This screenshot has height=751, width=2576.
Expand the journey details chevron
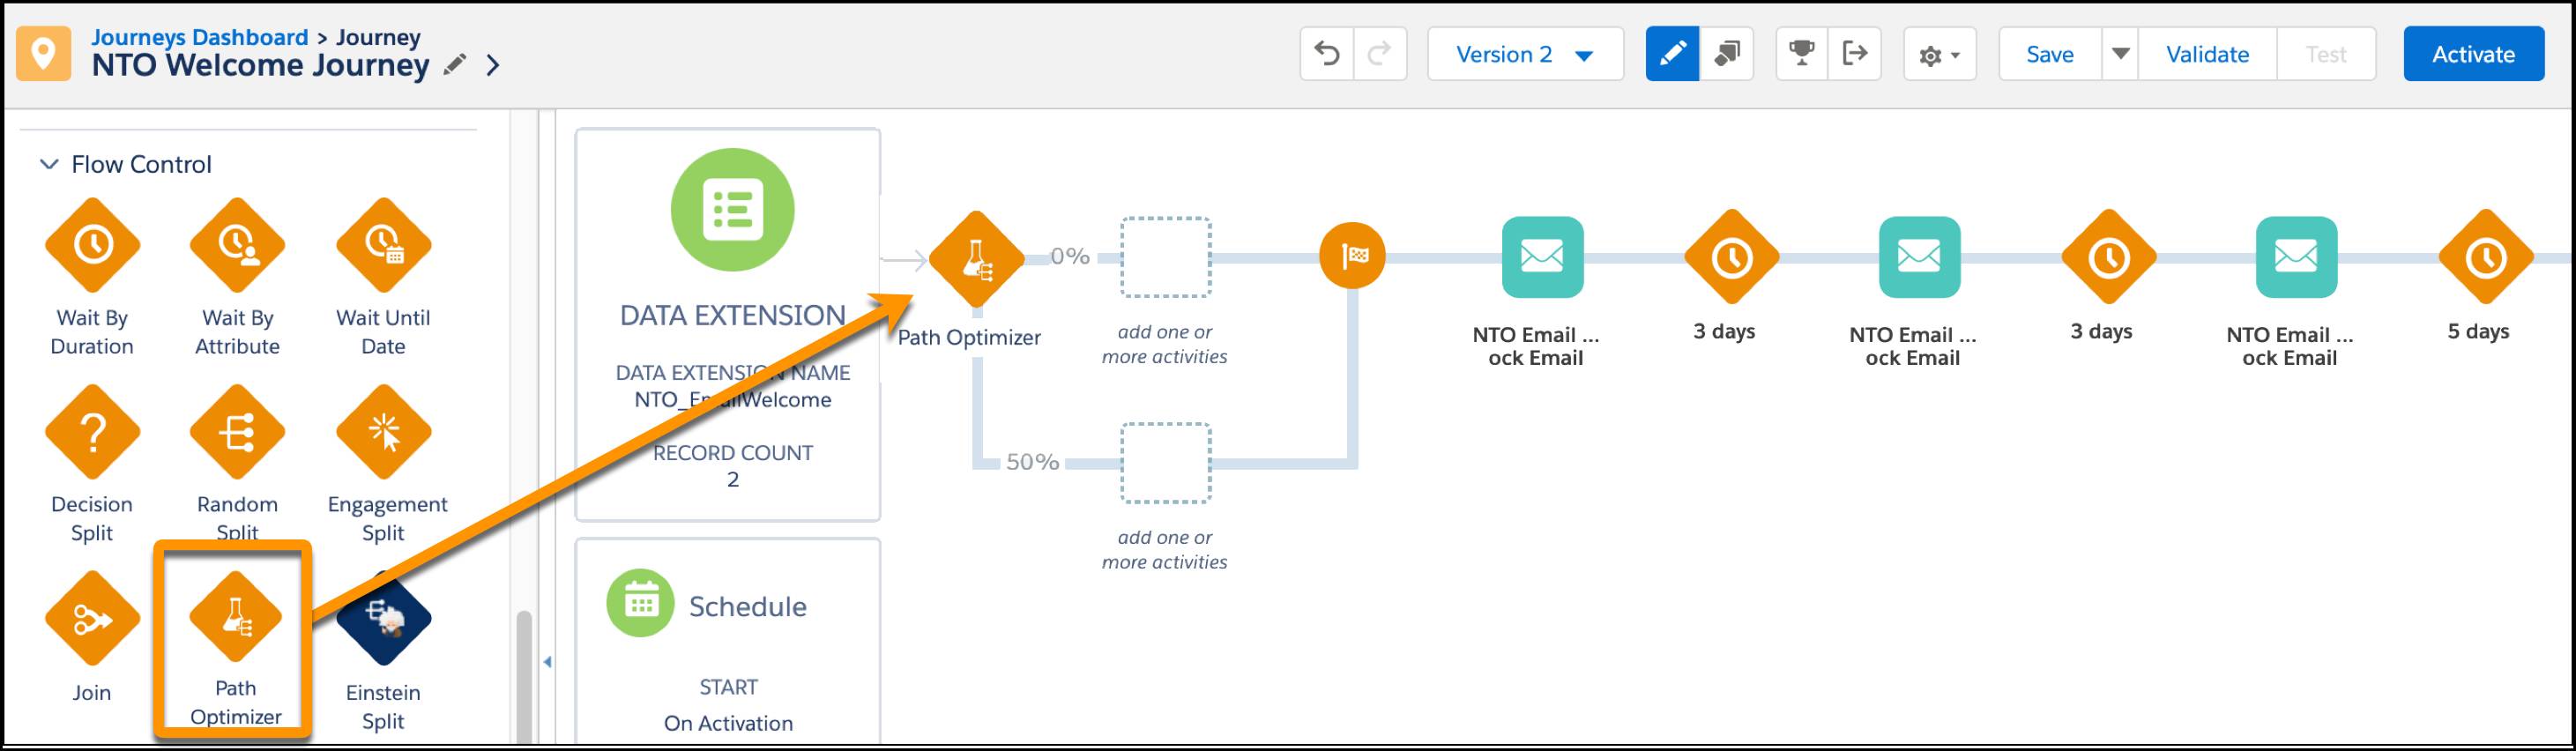[493, 66]
